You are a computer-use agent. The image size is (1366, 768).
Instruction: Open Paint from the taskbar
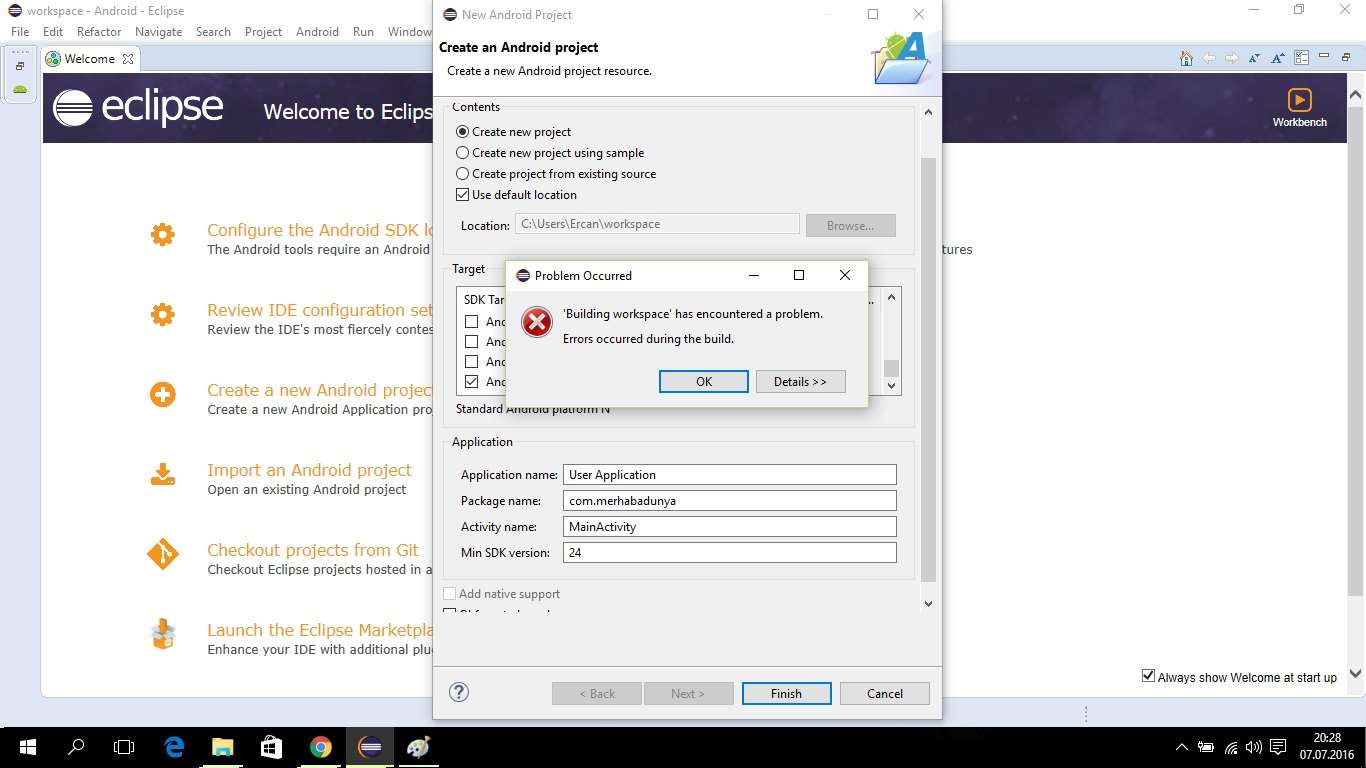pyautogui.click(x=418, y=747)
